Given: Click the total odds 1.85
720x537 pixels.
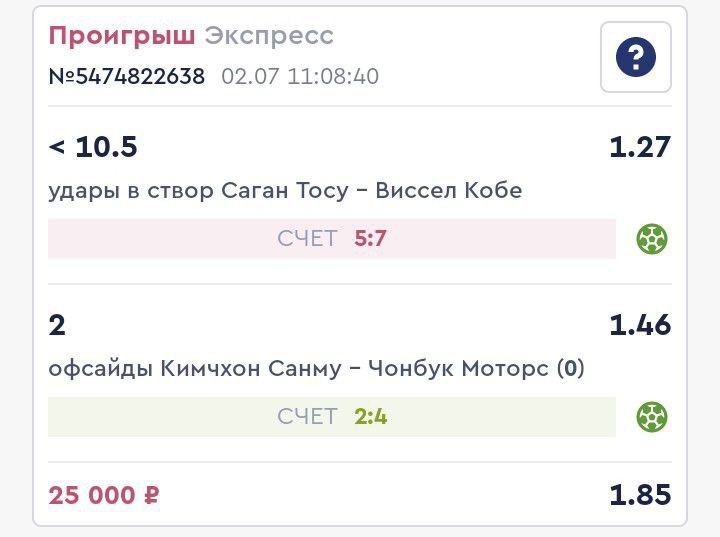Looking at the screenshot, I should pyautogui.click(x=640, y=495).
